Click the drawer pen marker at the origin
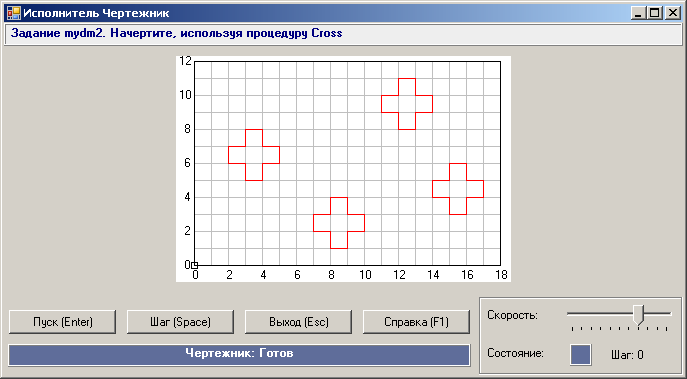This screenshot has height=379, width=687. (195, 265)
